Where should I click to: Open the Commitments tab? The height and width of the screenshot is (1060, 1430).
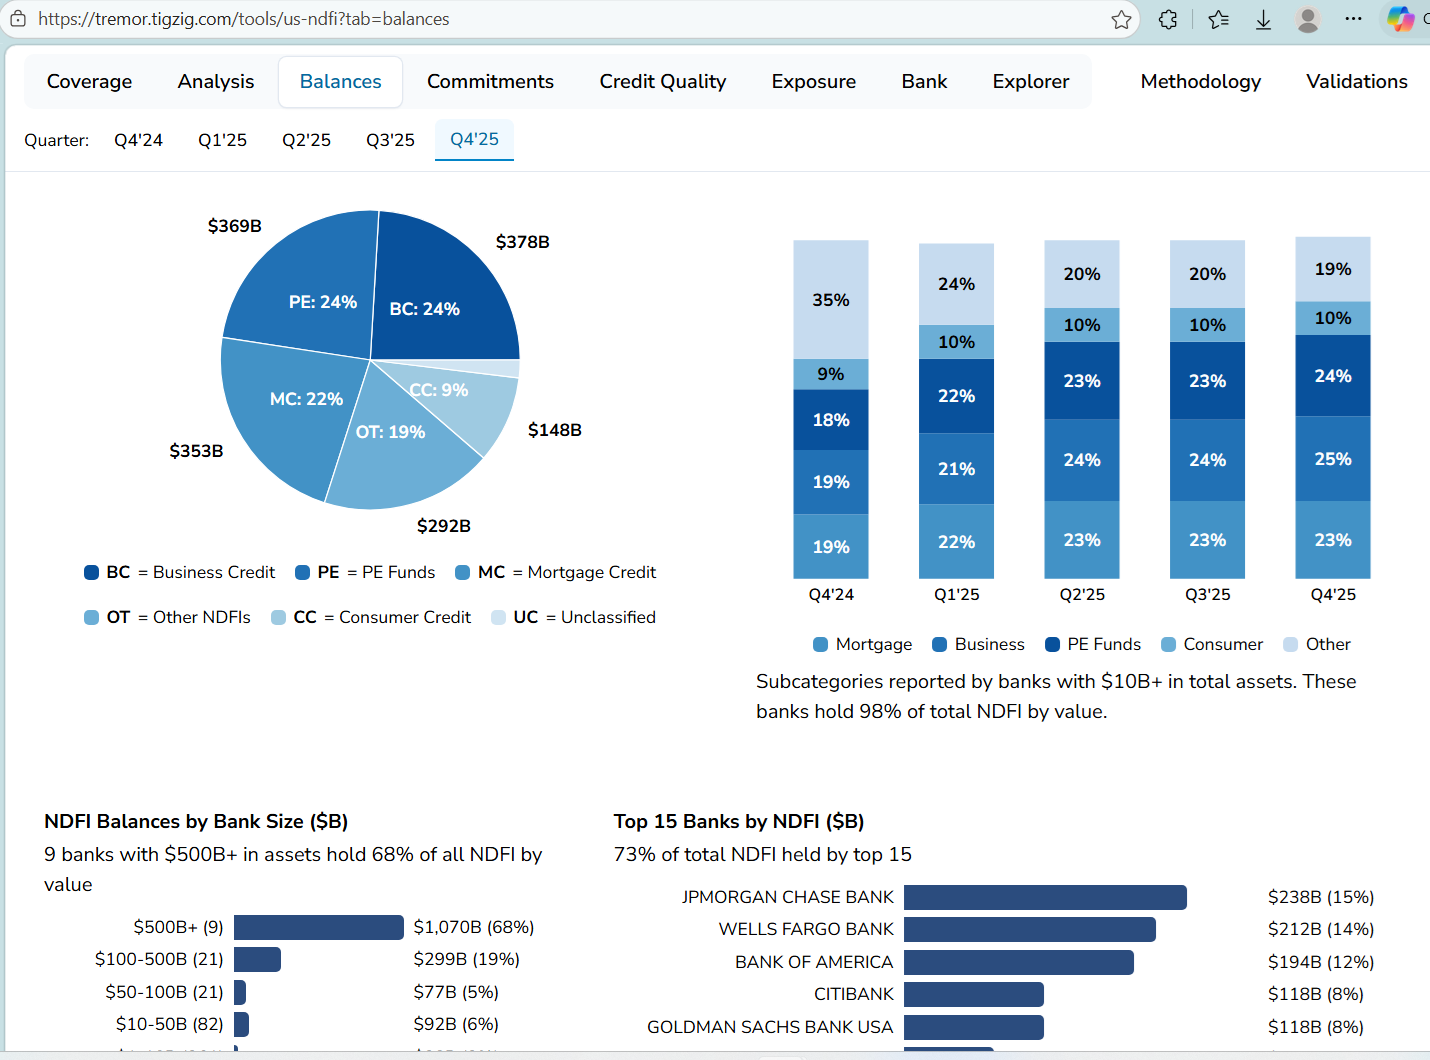coord(490,82)
